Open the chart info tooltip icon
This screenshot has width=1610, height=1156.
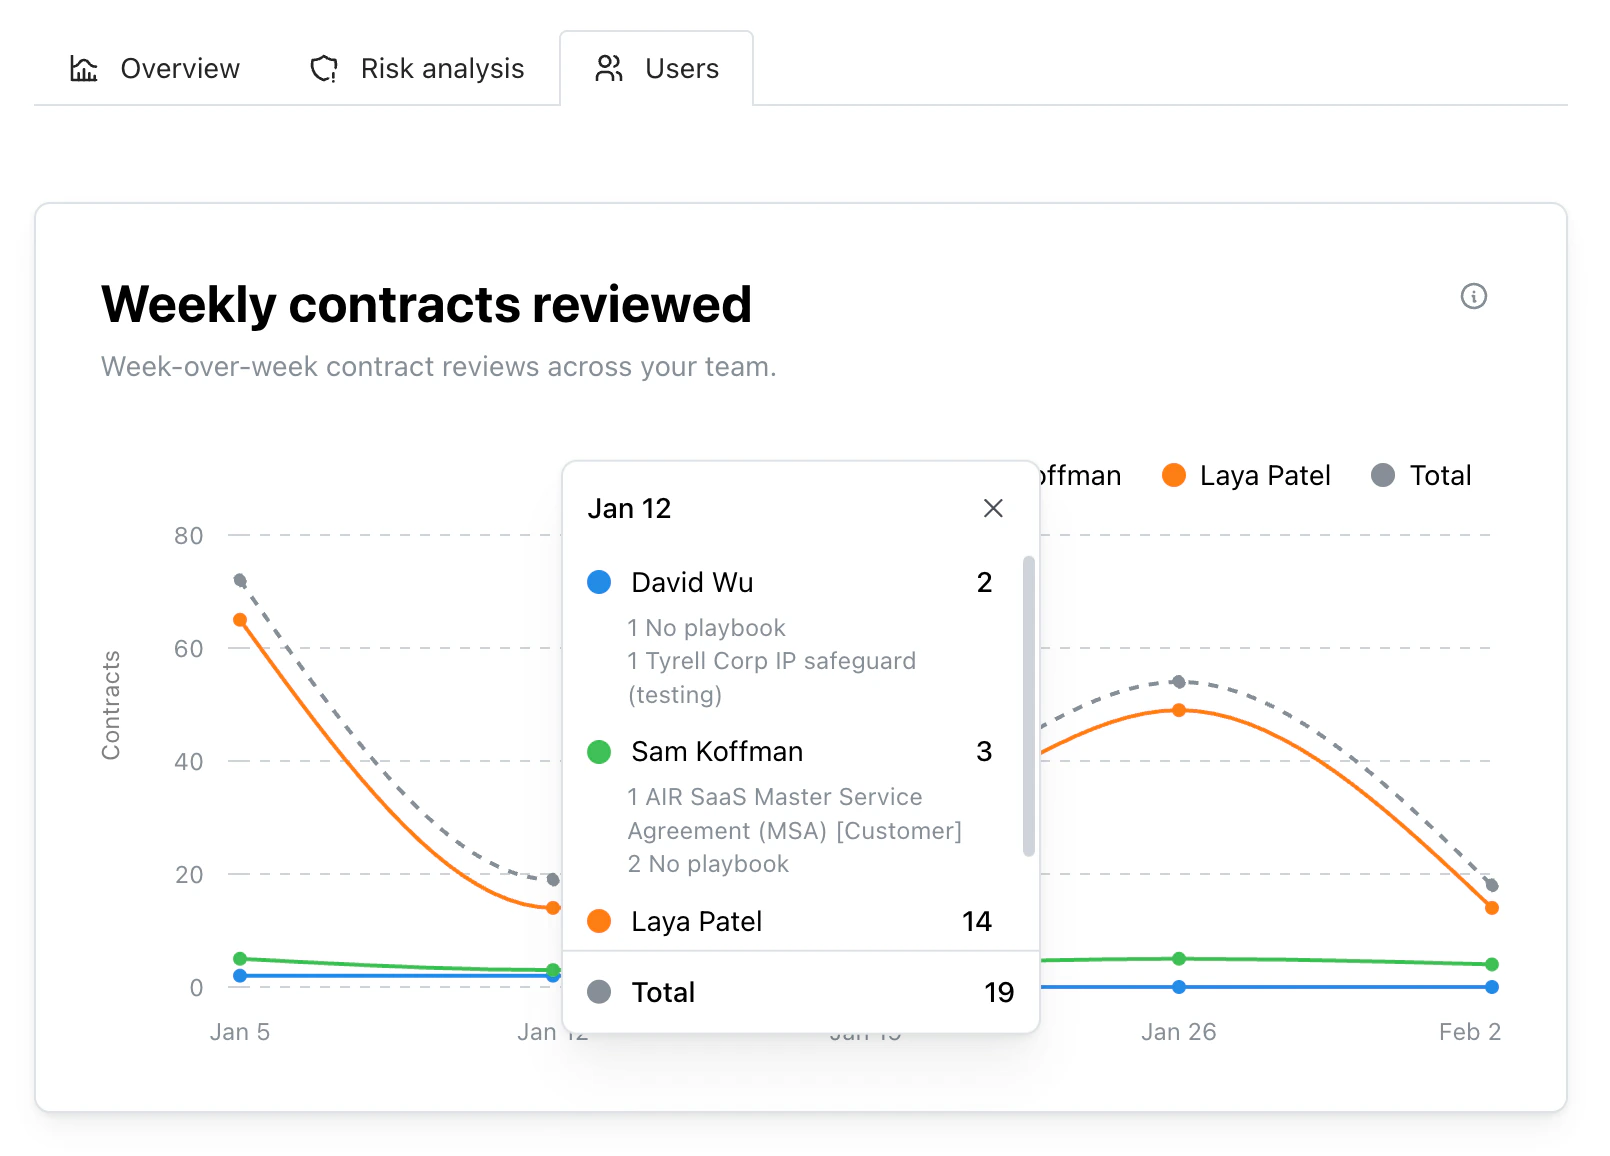click(x=1473, y=297)
